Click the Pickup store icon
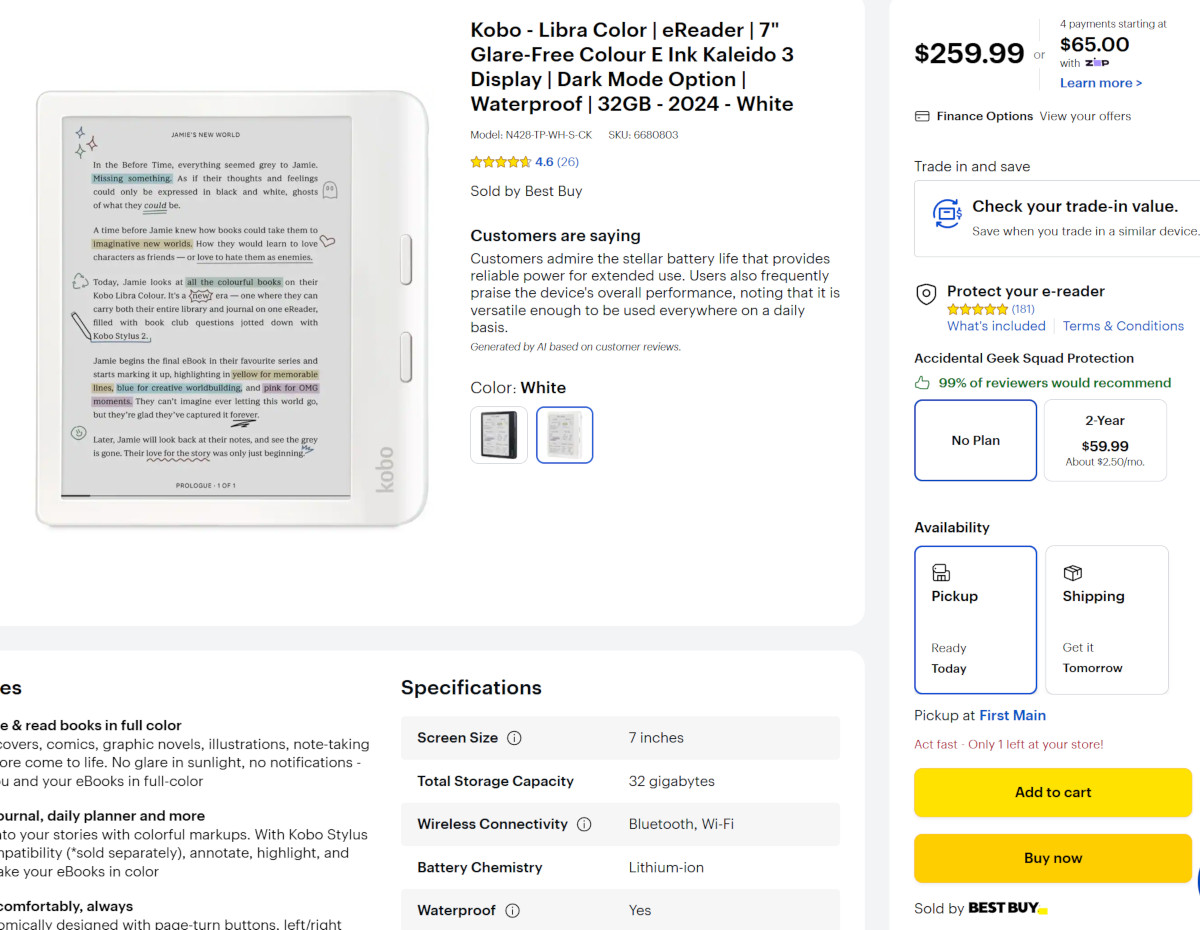 [940, 573]
